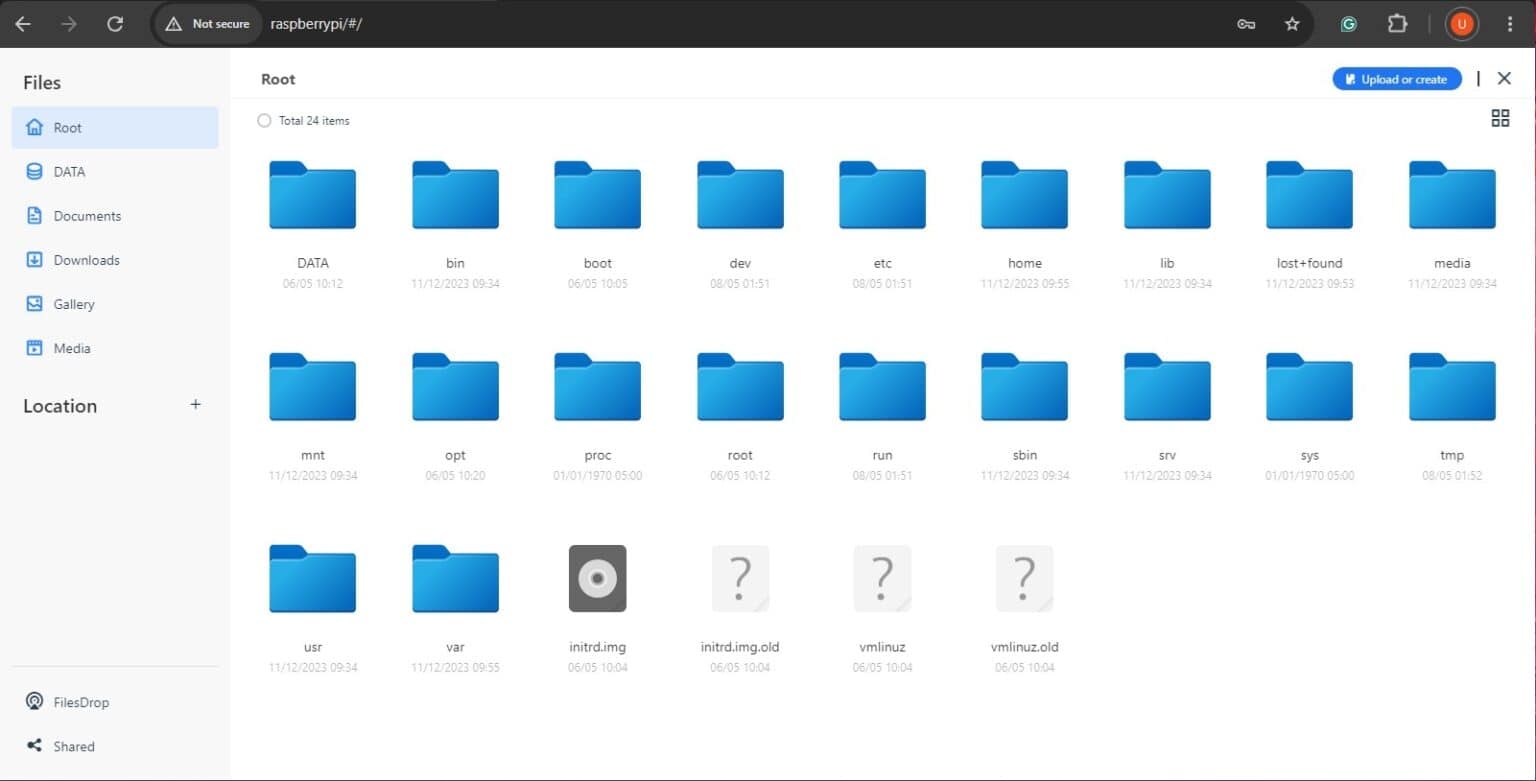Screen dimensions: 1536x781
Task: Click the FilesDrop icon at bottom left
Action: pyautogui.click(x=35, y=701)
